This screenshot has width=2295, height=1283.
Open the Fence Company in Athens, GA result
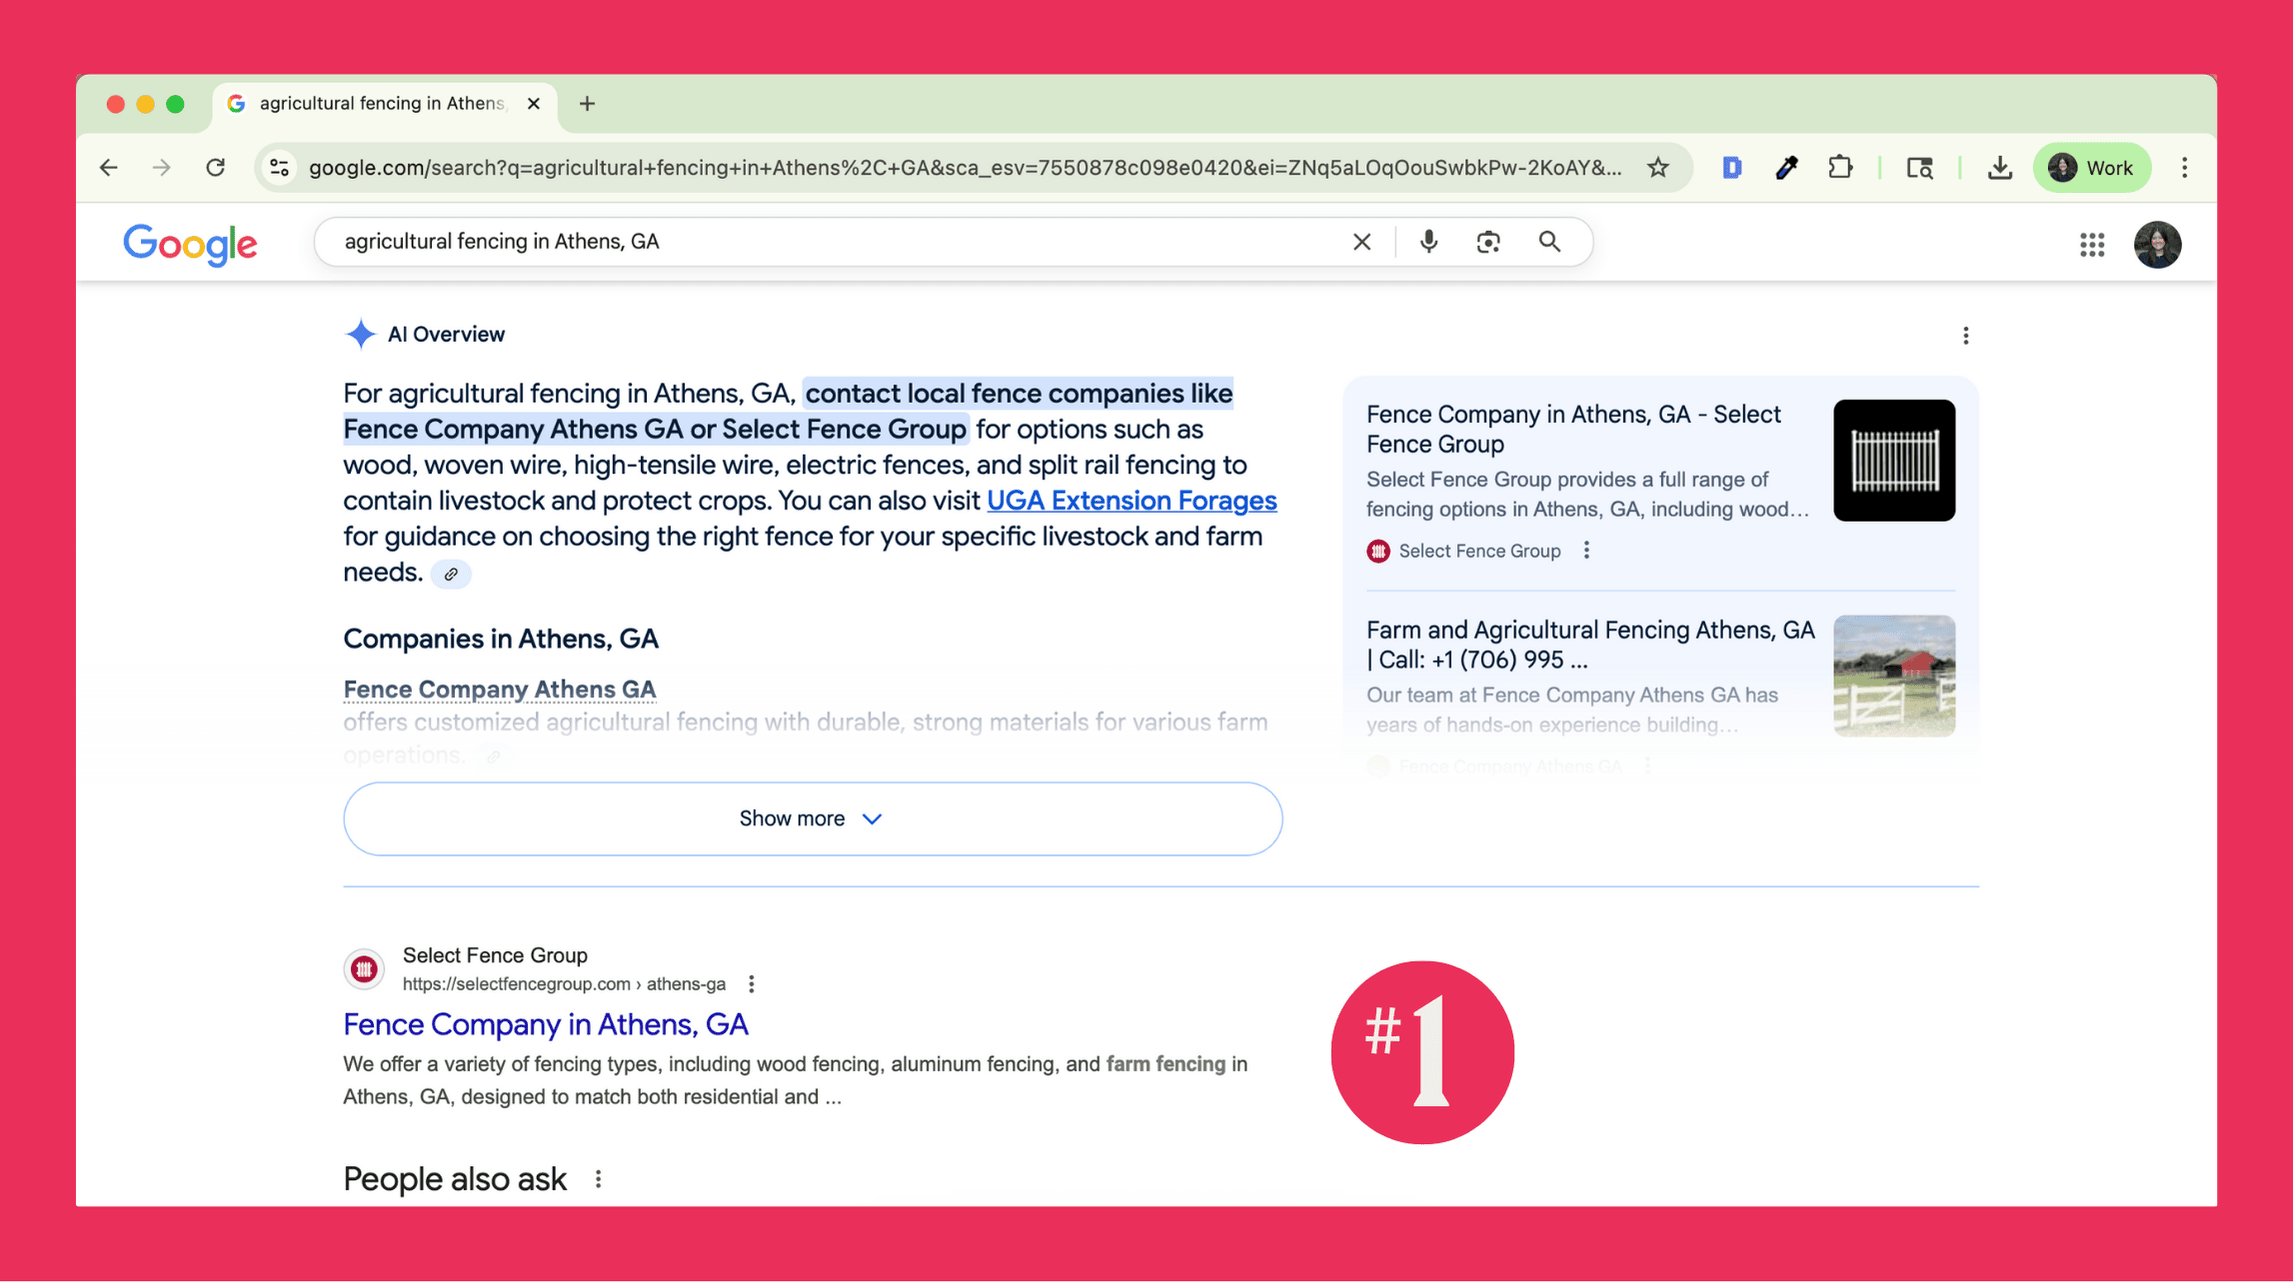[545, 1025]
